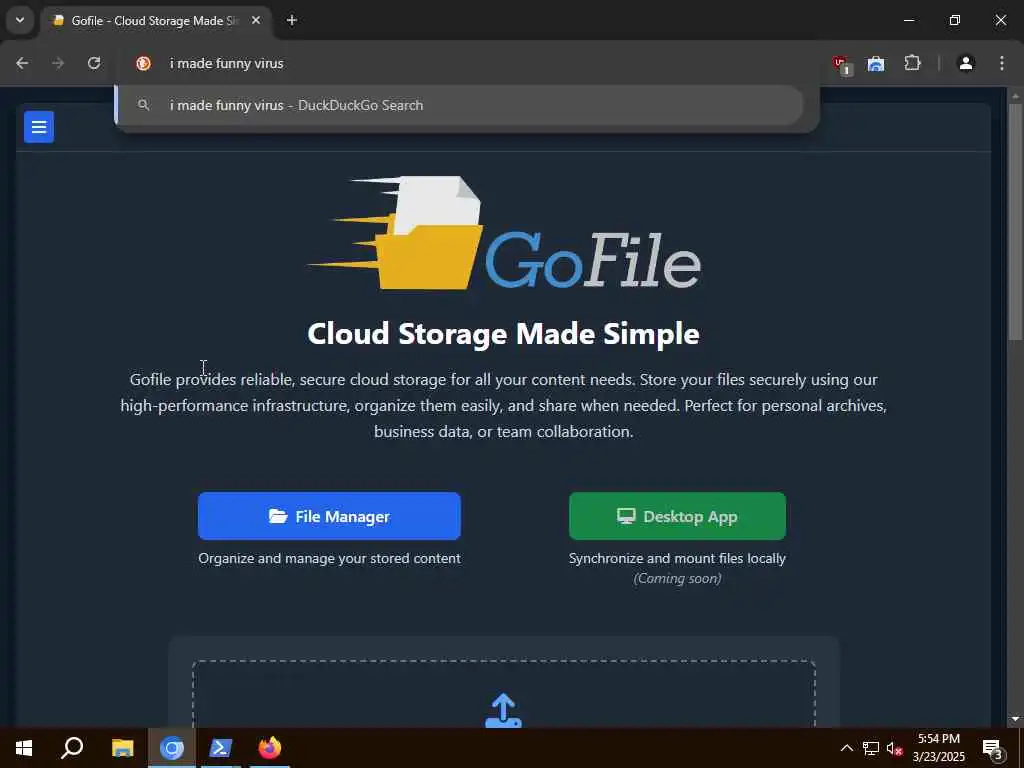Expand the tab search dropdown
This screenshot has width=1024, height=768.
[20, 20]
